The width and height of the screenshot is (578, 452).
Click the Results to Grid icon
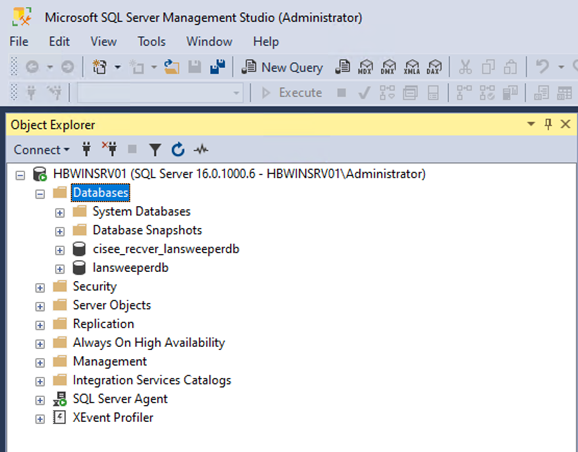click(x=564, y=93)
